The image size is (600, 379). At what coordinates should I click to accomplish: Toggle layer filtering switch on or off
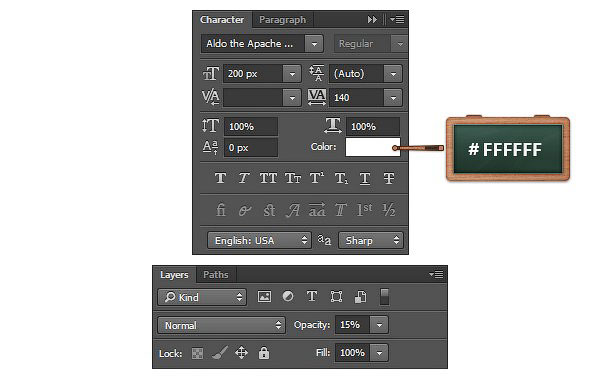pos(385,297)
